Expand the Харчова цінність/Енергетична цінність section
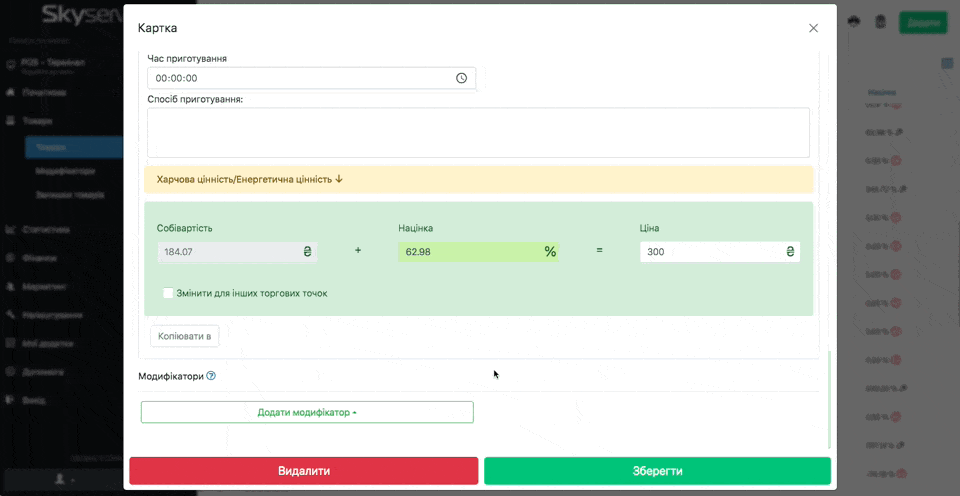The width and height of the screenshot is (960, 496). coord(250,179)
